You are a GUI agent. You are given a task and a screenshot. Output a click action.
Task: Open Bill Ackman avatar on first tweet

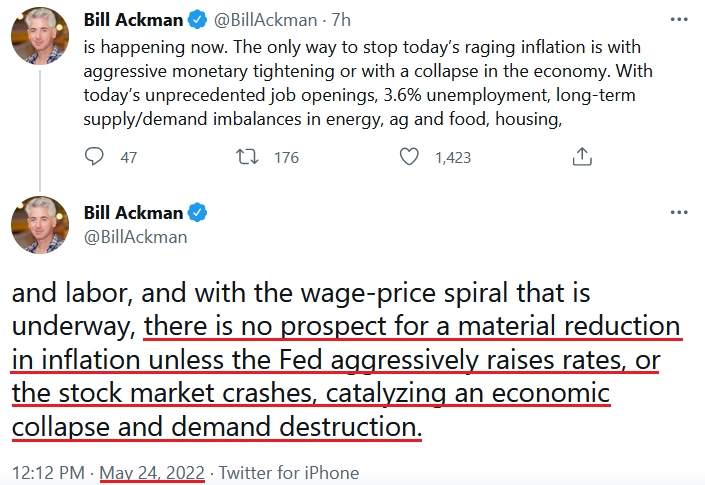pos(40,36)
